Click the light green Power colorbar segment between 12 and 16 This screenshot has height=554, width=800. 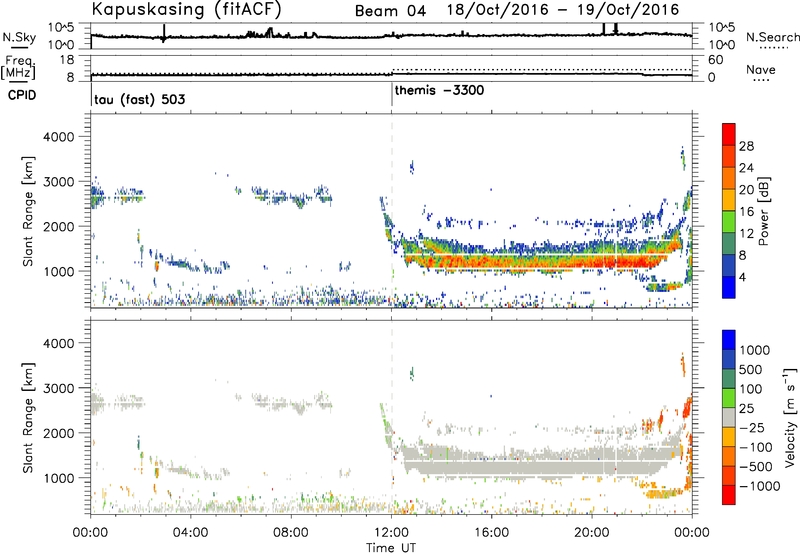click(729, 222)
